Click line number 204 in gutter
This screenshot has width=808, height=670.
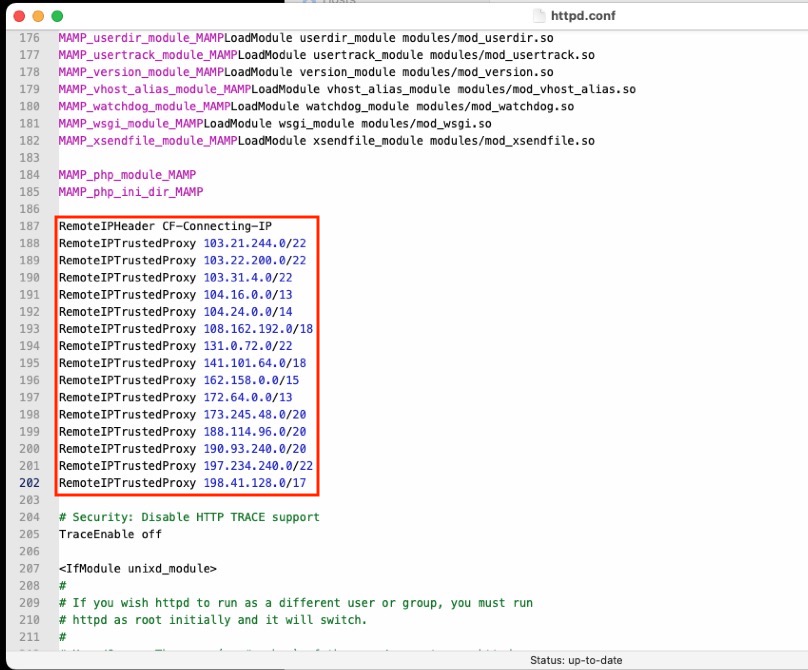(x=29, y=517)
